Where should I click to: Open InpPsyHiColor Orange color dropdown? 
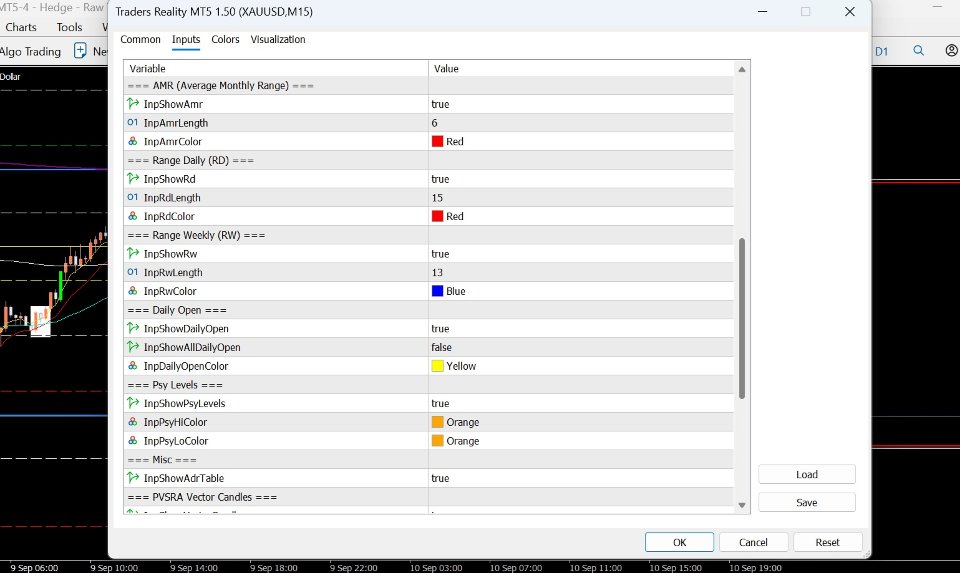coord(581,422)
